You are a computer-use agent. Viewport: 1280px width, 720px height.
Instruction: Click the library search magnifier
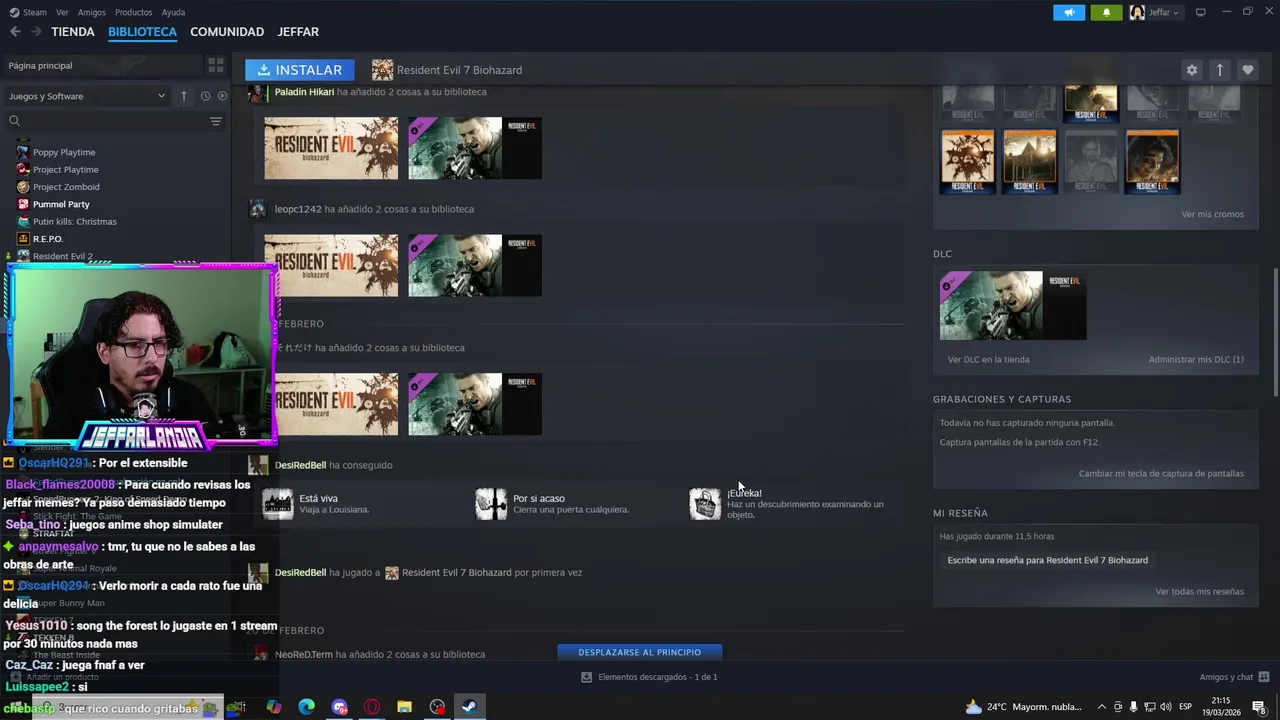pos(14,121)
